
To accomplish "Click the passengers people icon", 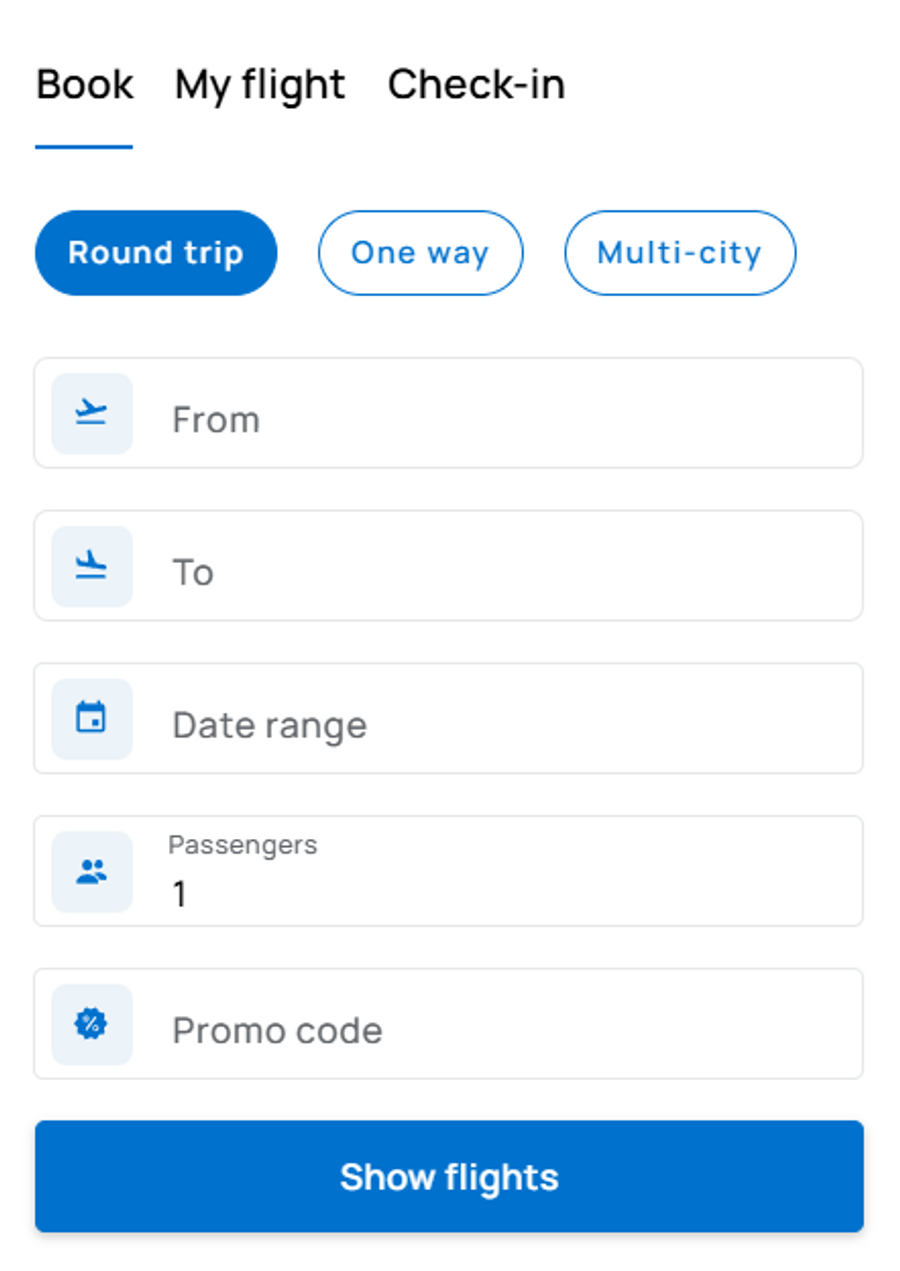I will 91,872.
